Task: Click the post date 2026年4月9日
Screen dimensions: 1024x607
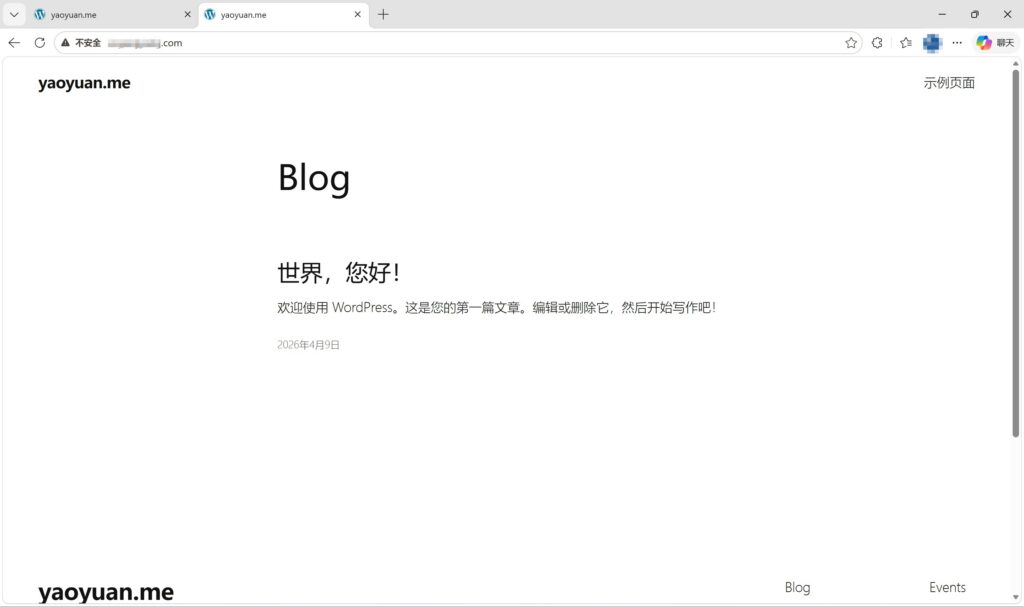Action: pos(308,345)
